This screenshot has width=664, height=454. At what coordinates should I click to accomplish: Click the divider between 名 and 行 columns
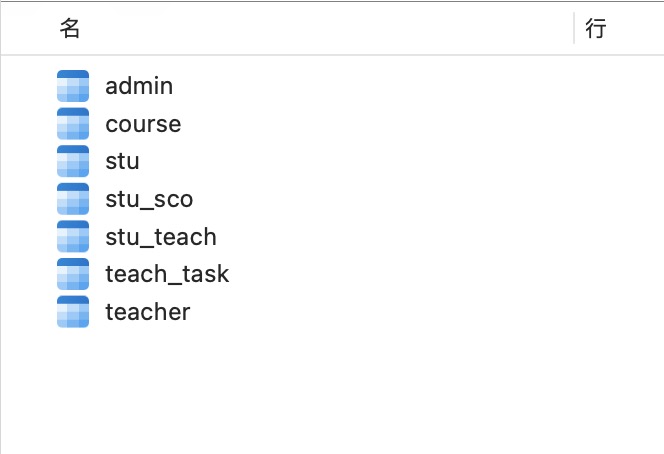(574, 28)
